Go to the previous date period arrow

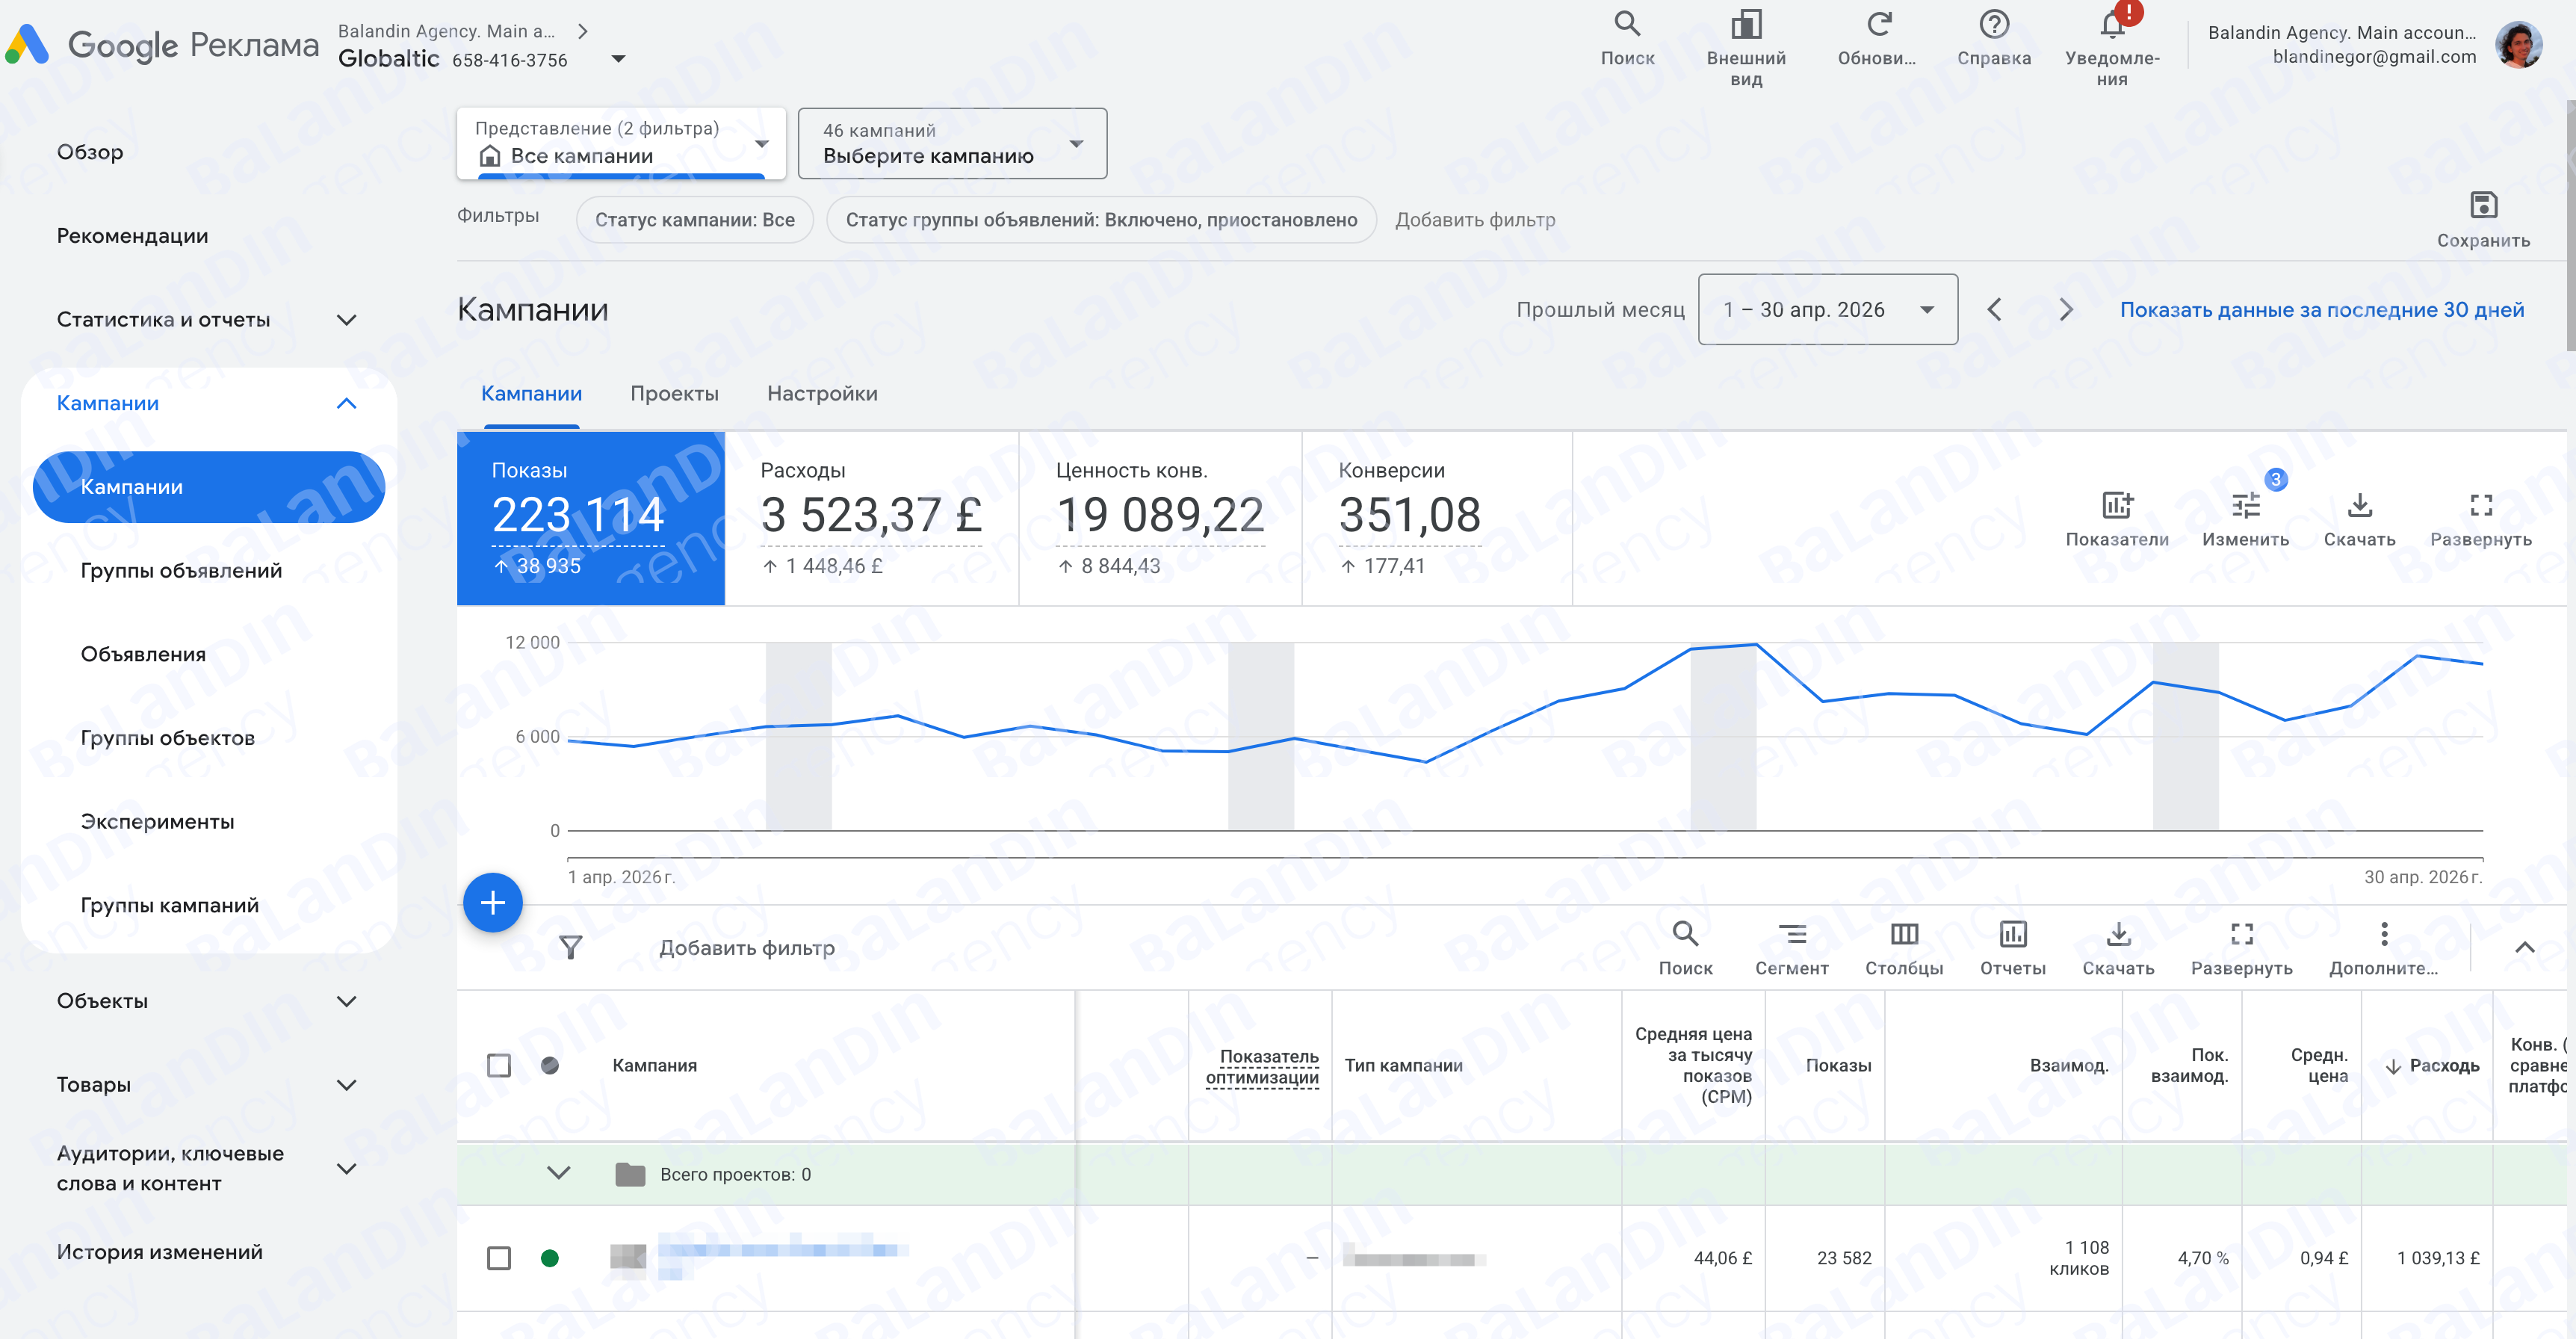pyautogui.click(x=1994, y=310)
